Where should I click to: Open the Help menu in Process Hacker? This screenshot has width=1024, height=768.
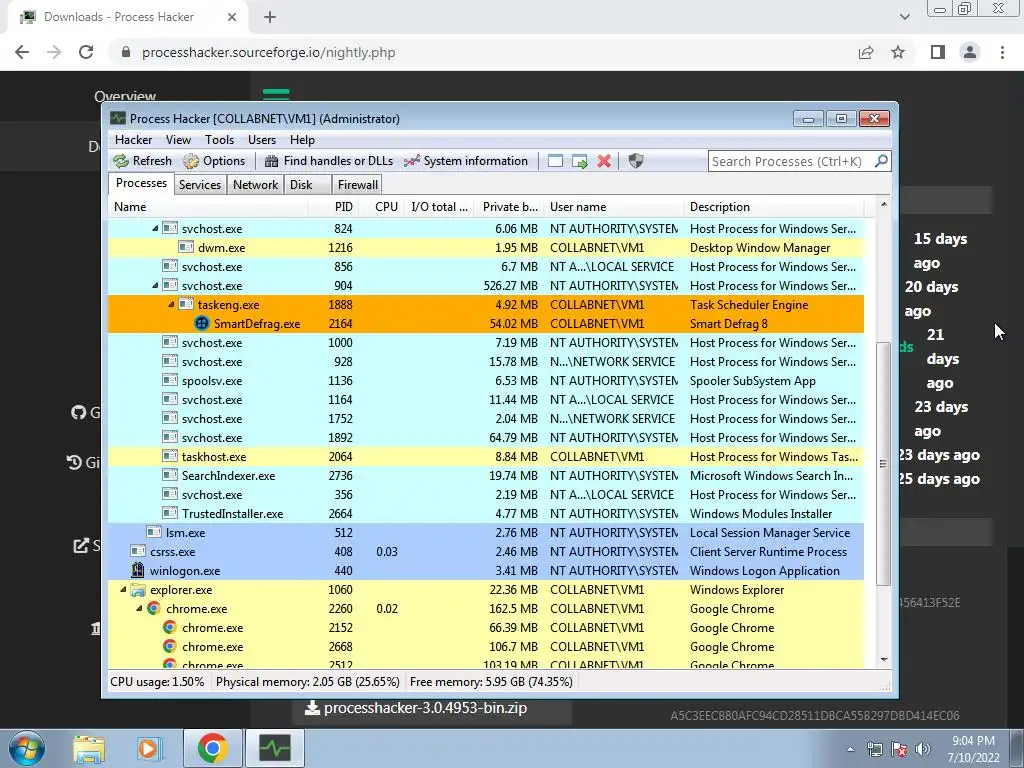point(302,140)
